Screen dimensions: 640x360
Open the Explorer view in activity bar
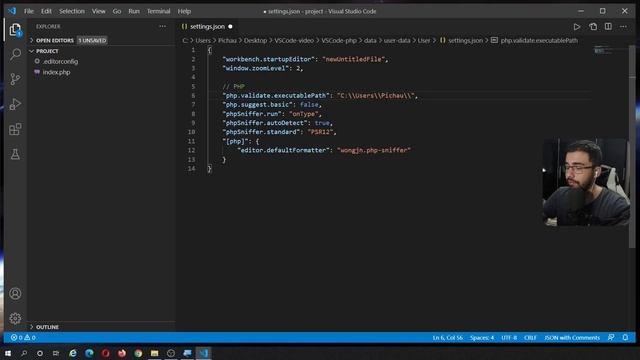(x=15, y=29)
